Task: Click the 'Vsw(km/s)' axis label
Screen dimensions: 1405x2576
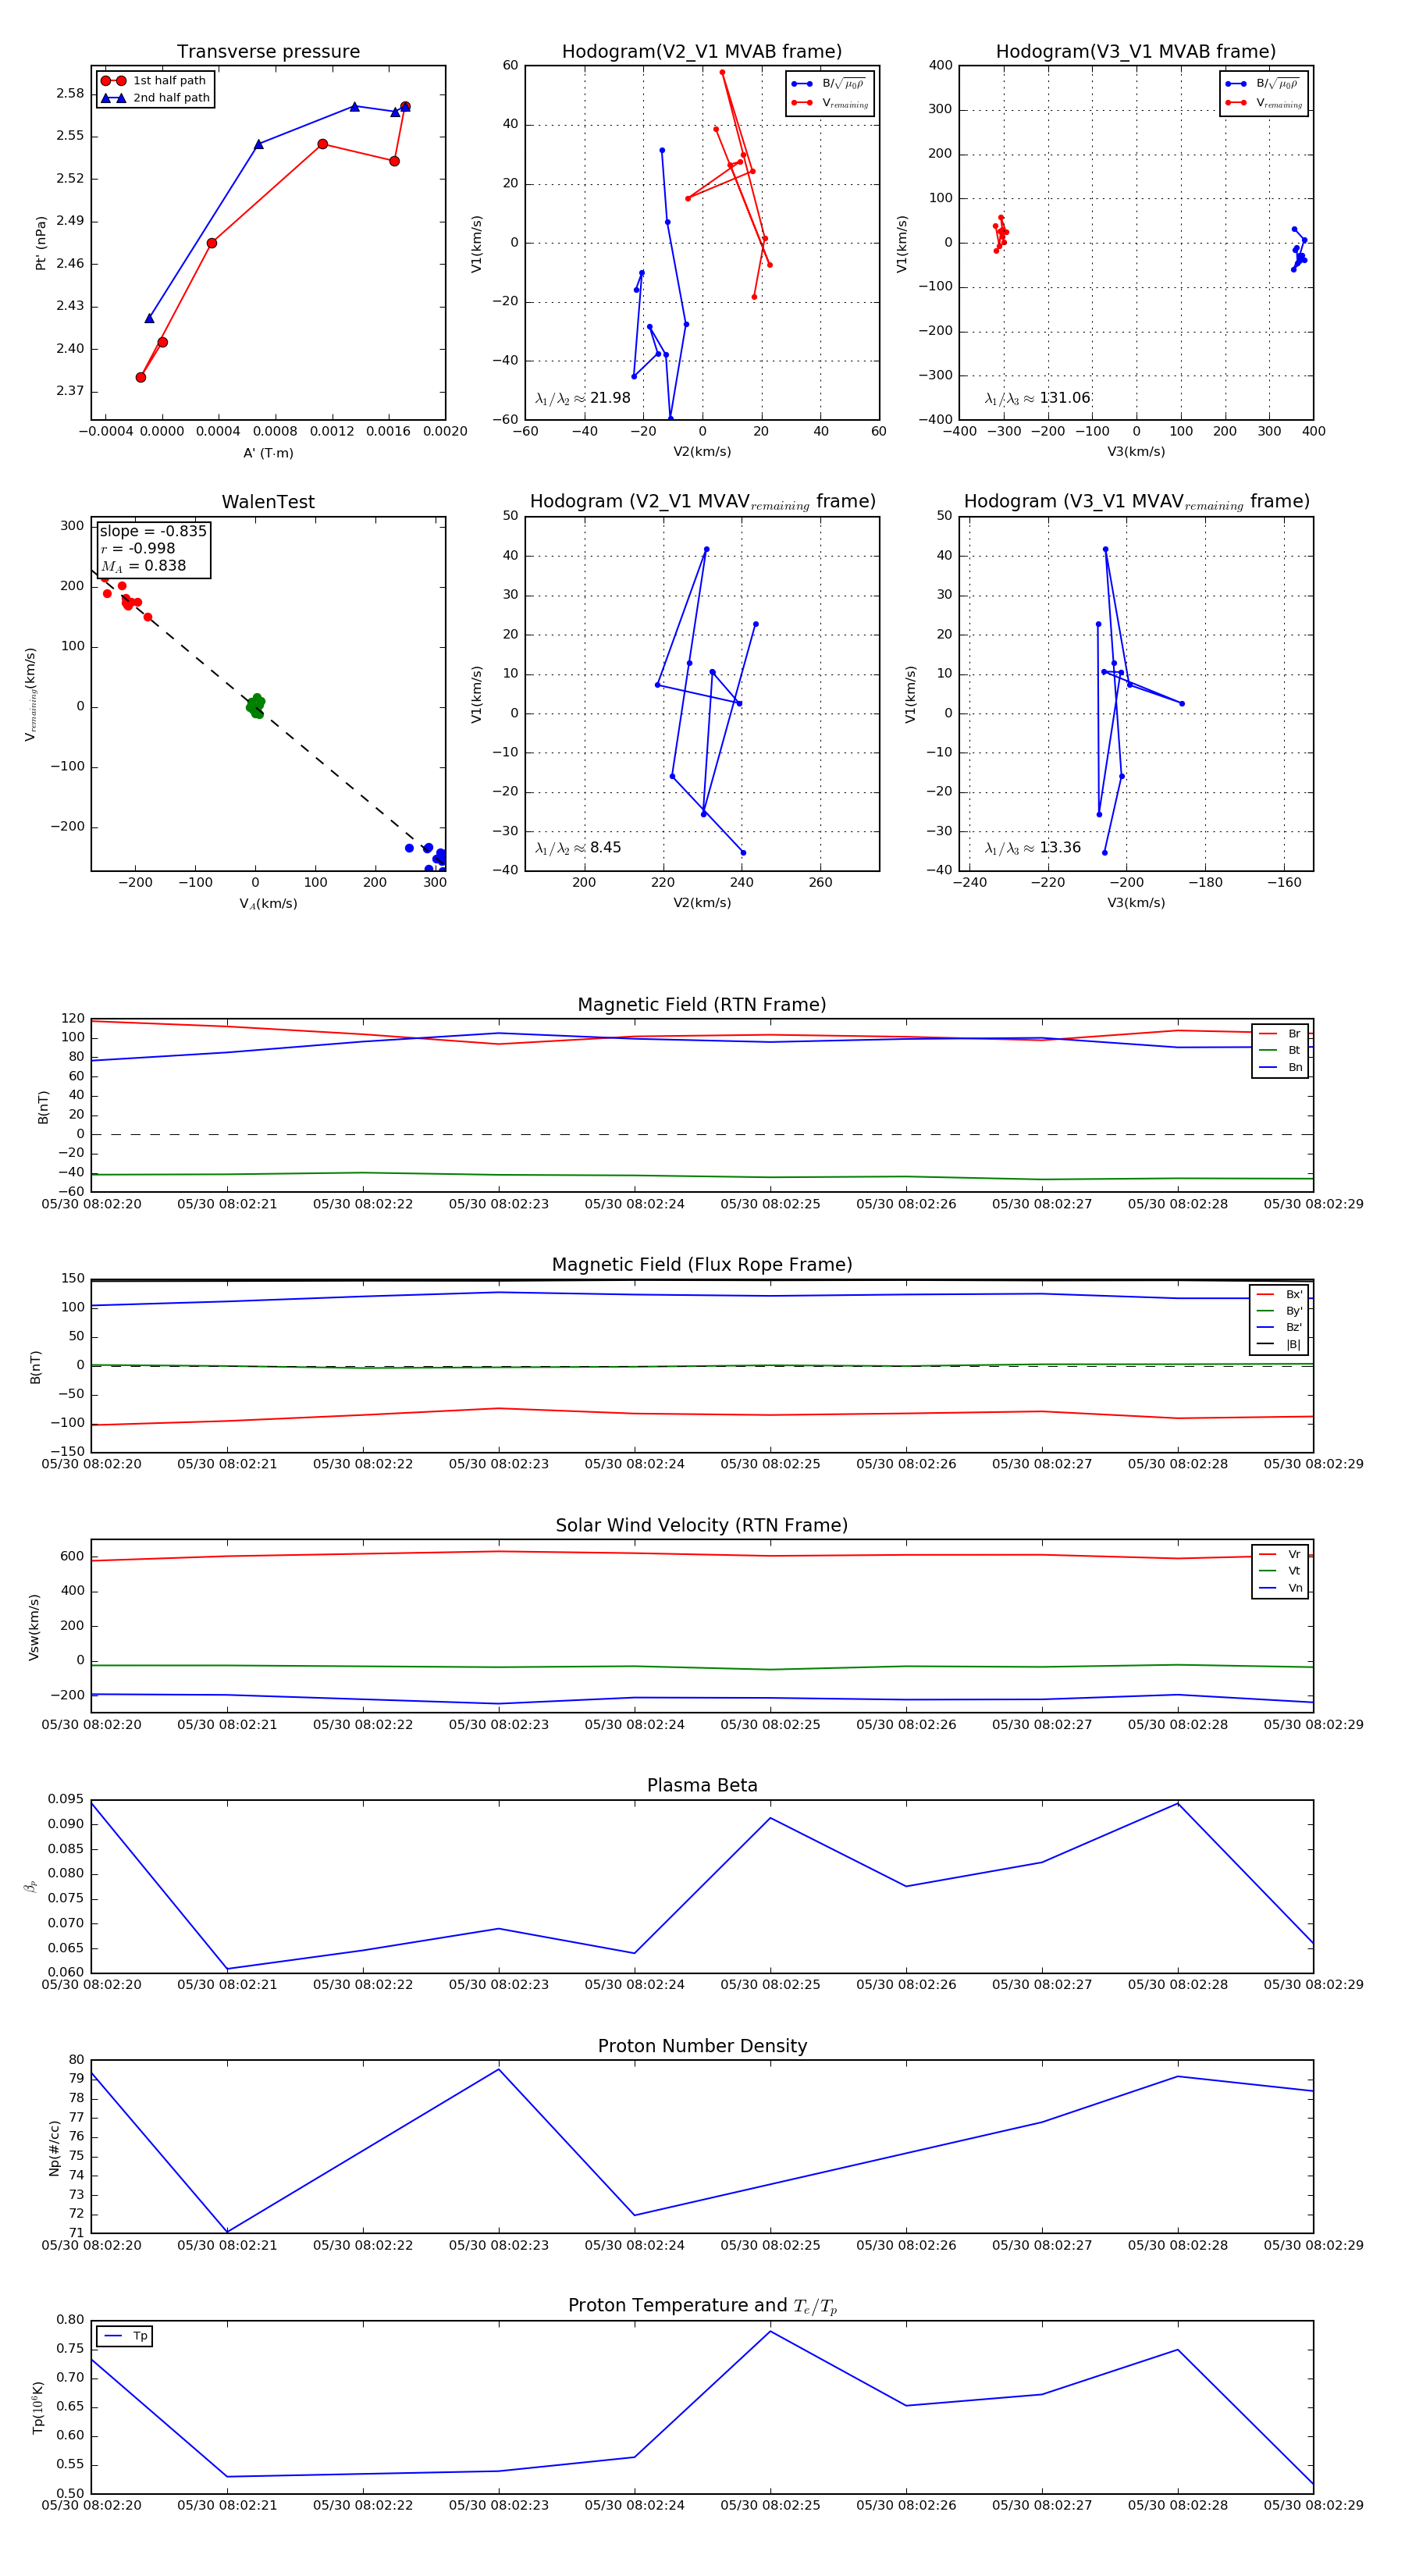Action: tap(34, 1627)
